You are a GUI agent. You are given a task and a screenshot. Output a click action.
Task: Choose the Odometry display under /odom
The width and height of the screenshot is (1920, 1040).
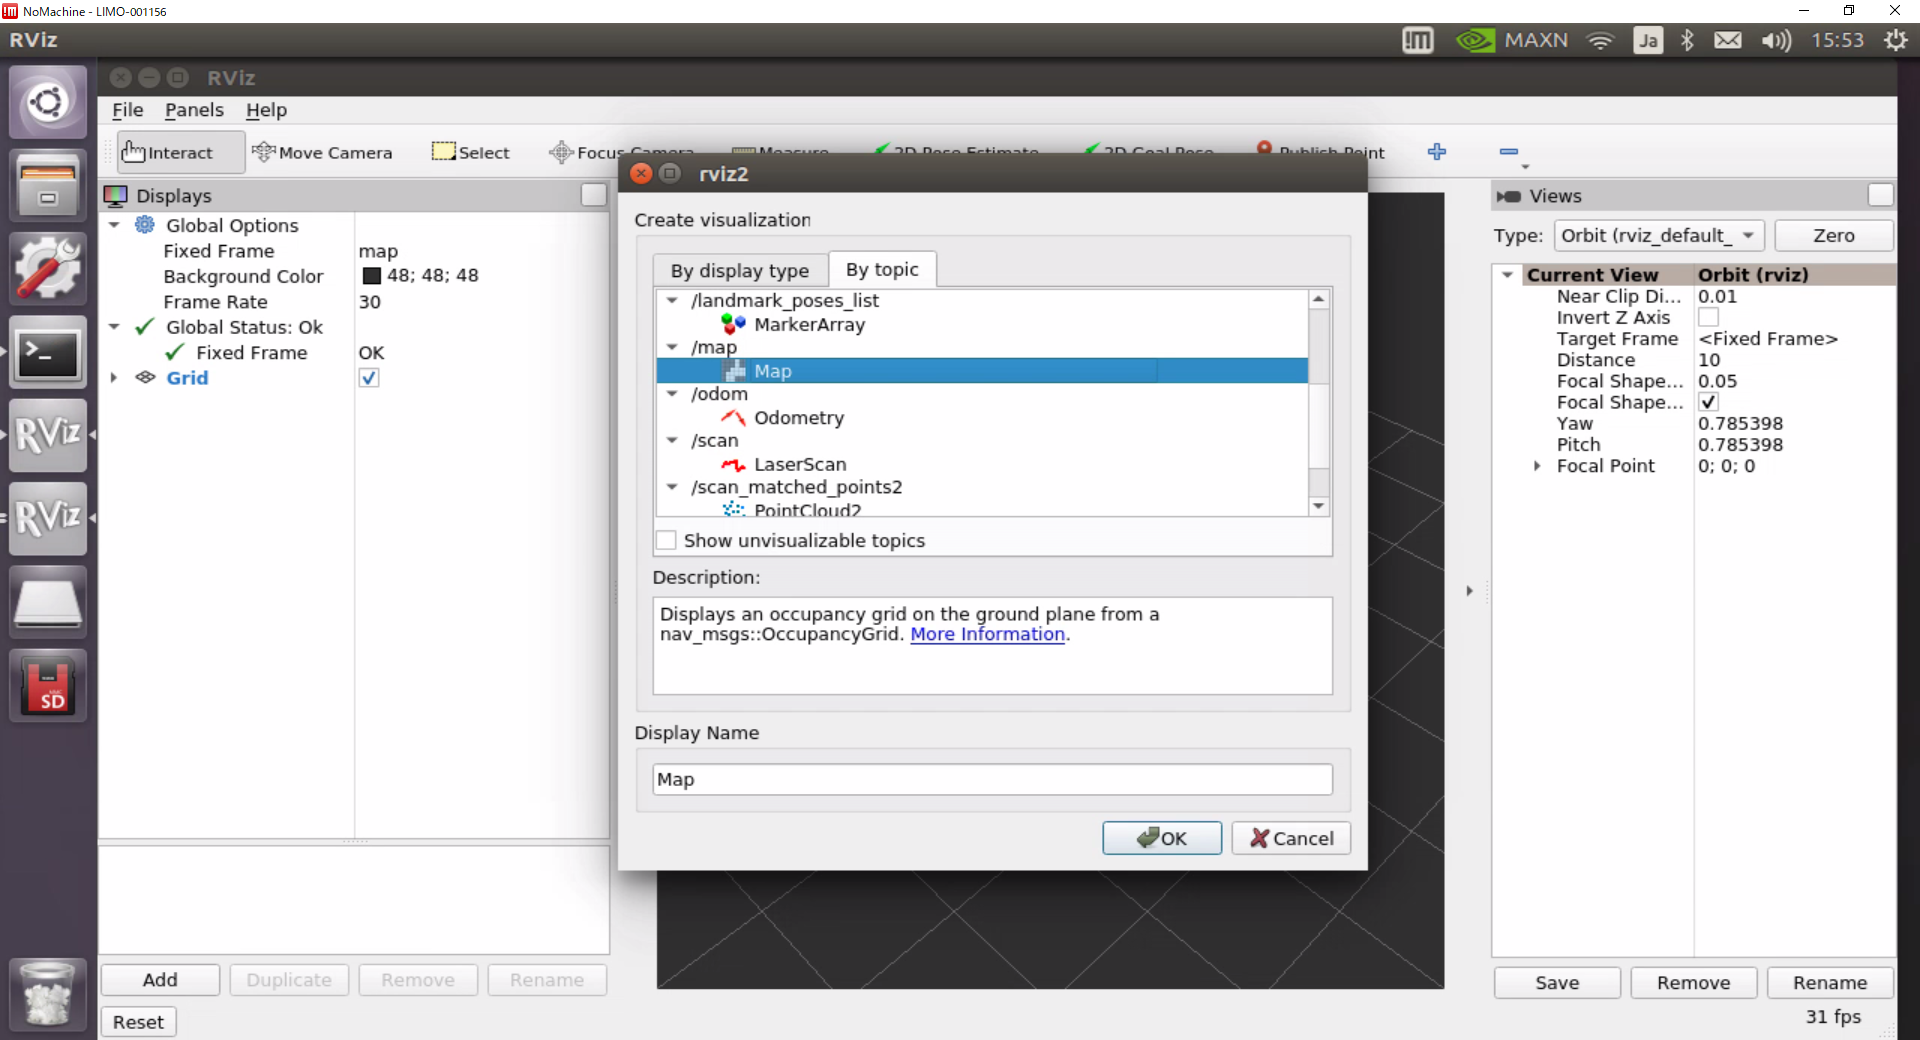(x=798, y=418)
